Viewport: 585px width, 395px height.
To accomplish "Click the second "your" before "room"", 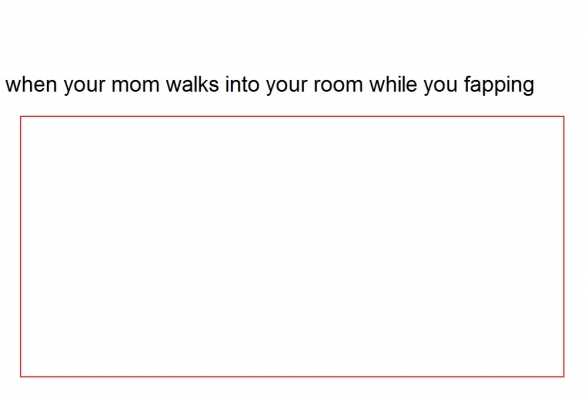I will click(287, 87).
